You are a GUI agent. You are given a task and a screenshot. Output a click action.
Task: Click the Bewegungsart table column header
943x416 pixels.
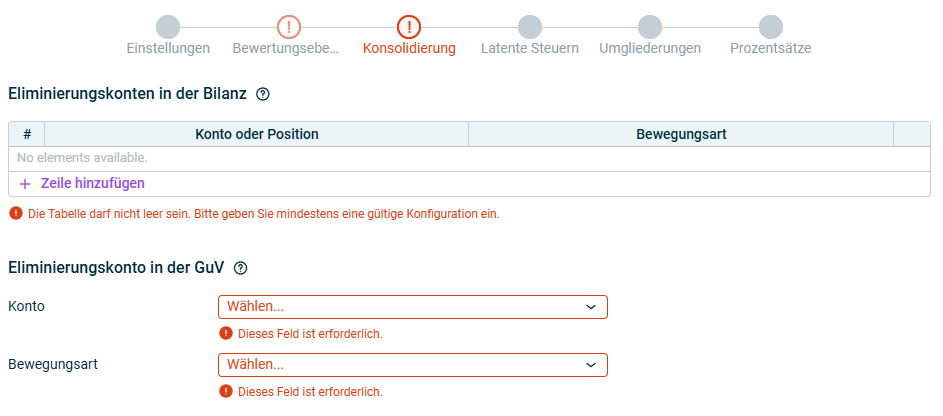[x=681, y=134]
